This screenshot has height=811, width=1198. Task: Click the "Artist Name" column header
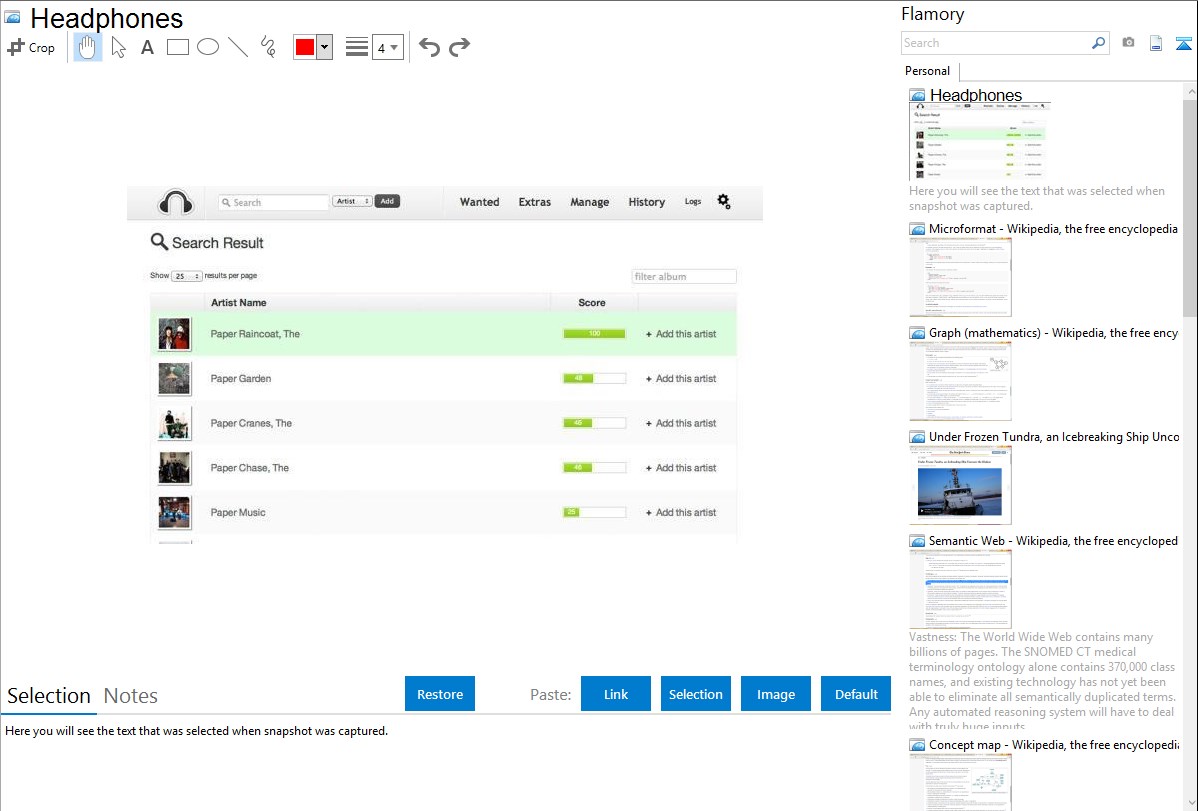pyautogui.click(x=238, y=303)
